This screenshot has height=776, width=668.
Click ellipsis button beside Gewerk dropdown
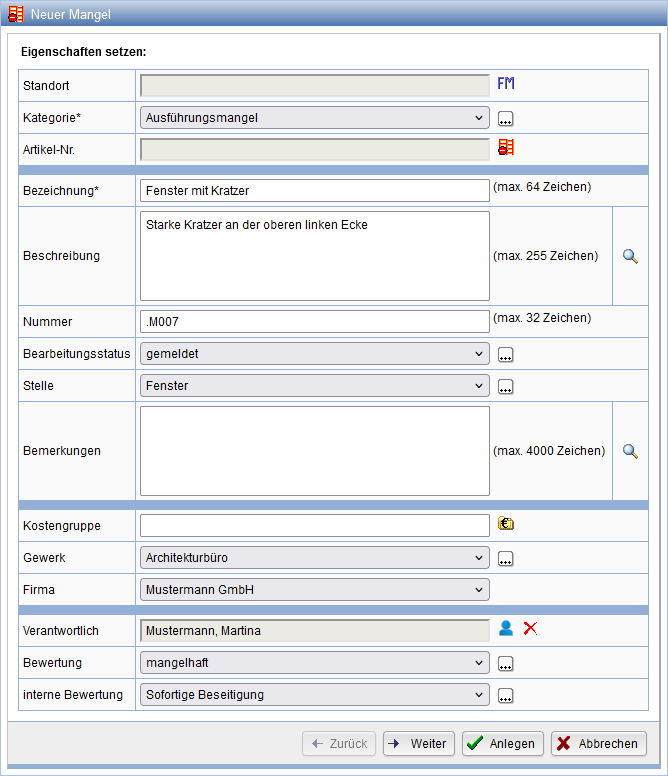click(506, 559)
